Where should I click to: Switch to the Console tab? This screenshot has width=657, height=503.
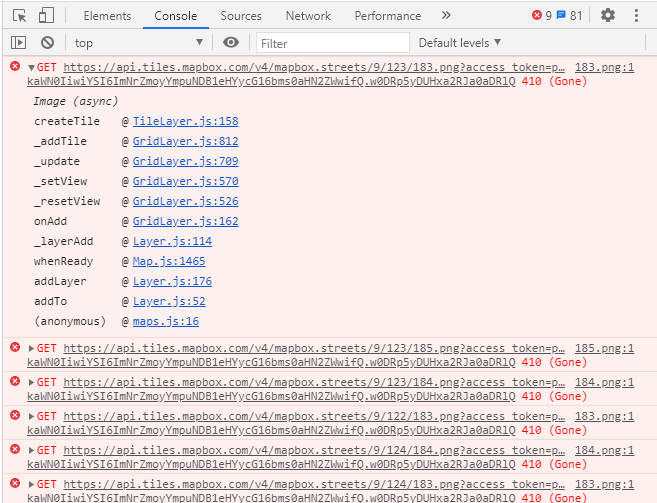tap(176, 16)
